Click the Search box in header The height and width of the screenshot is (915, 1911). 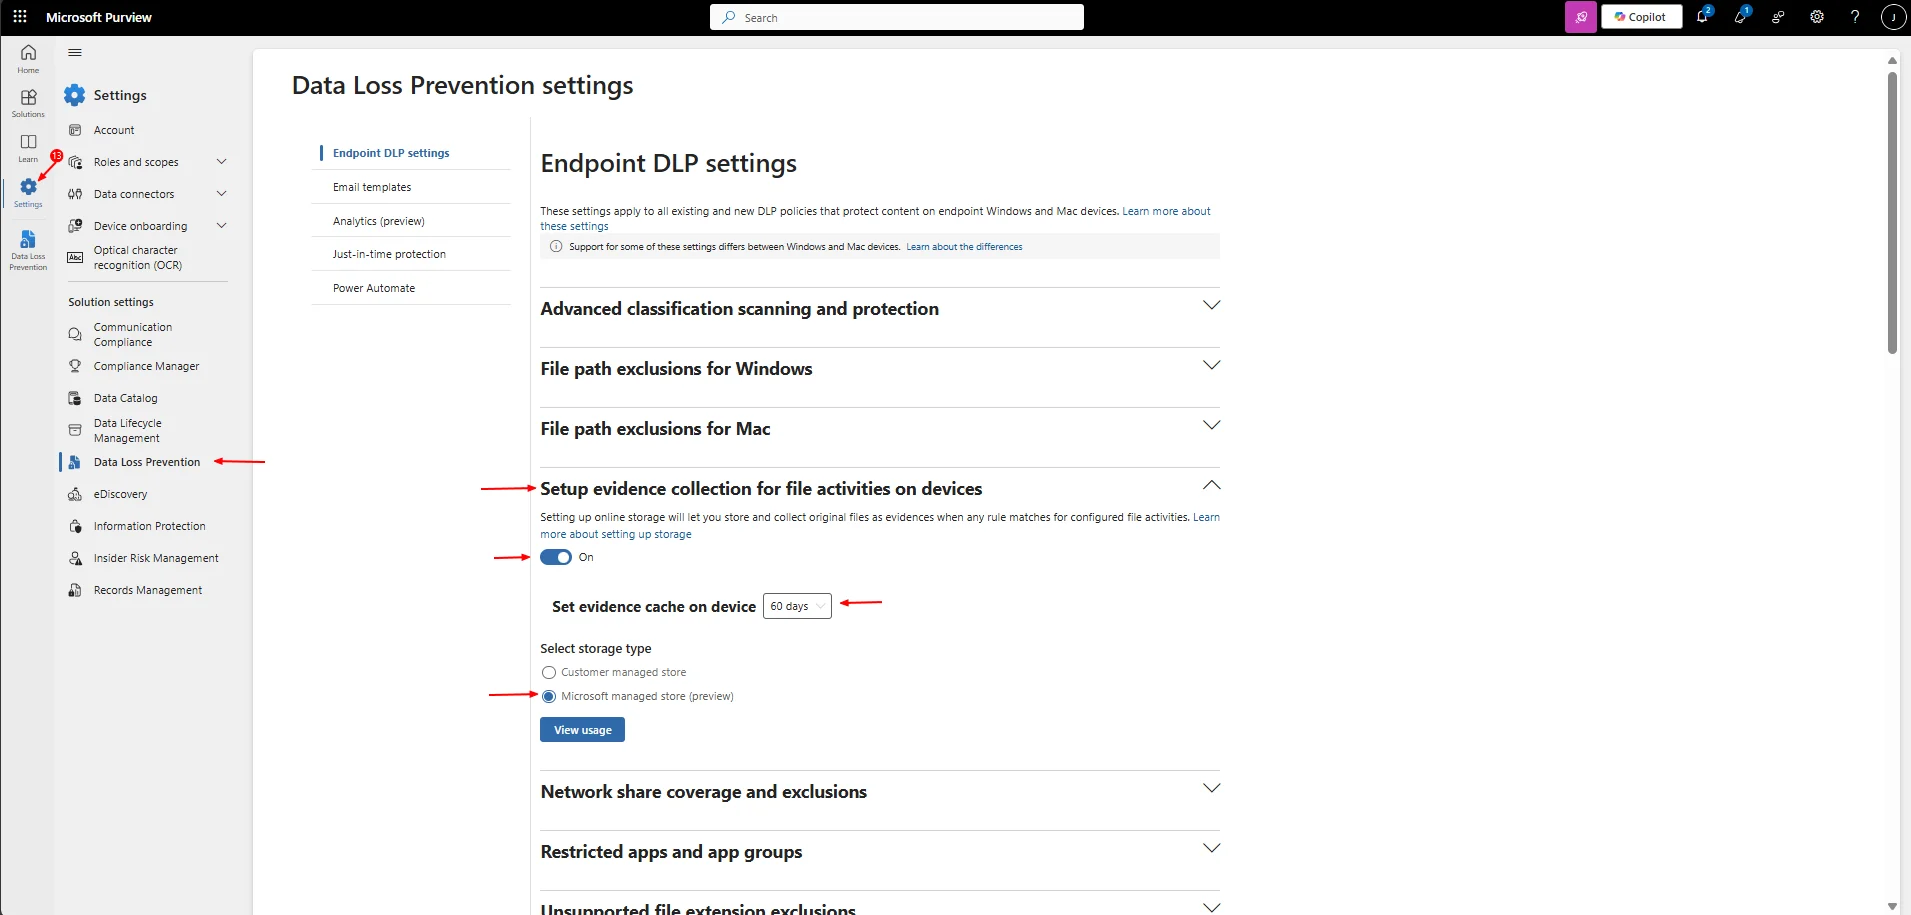897,17
